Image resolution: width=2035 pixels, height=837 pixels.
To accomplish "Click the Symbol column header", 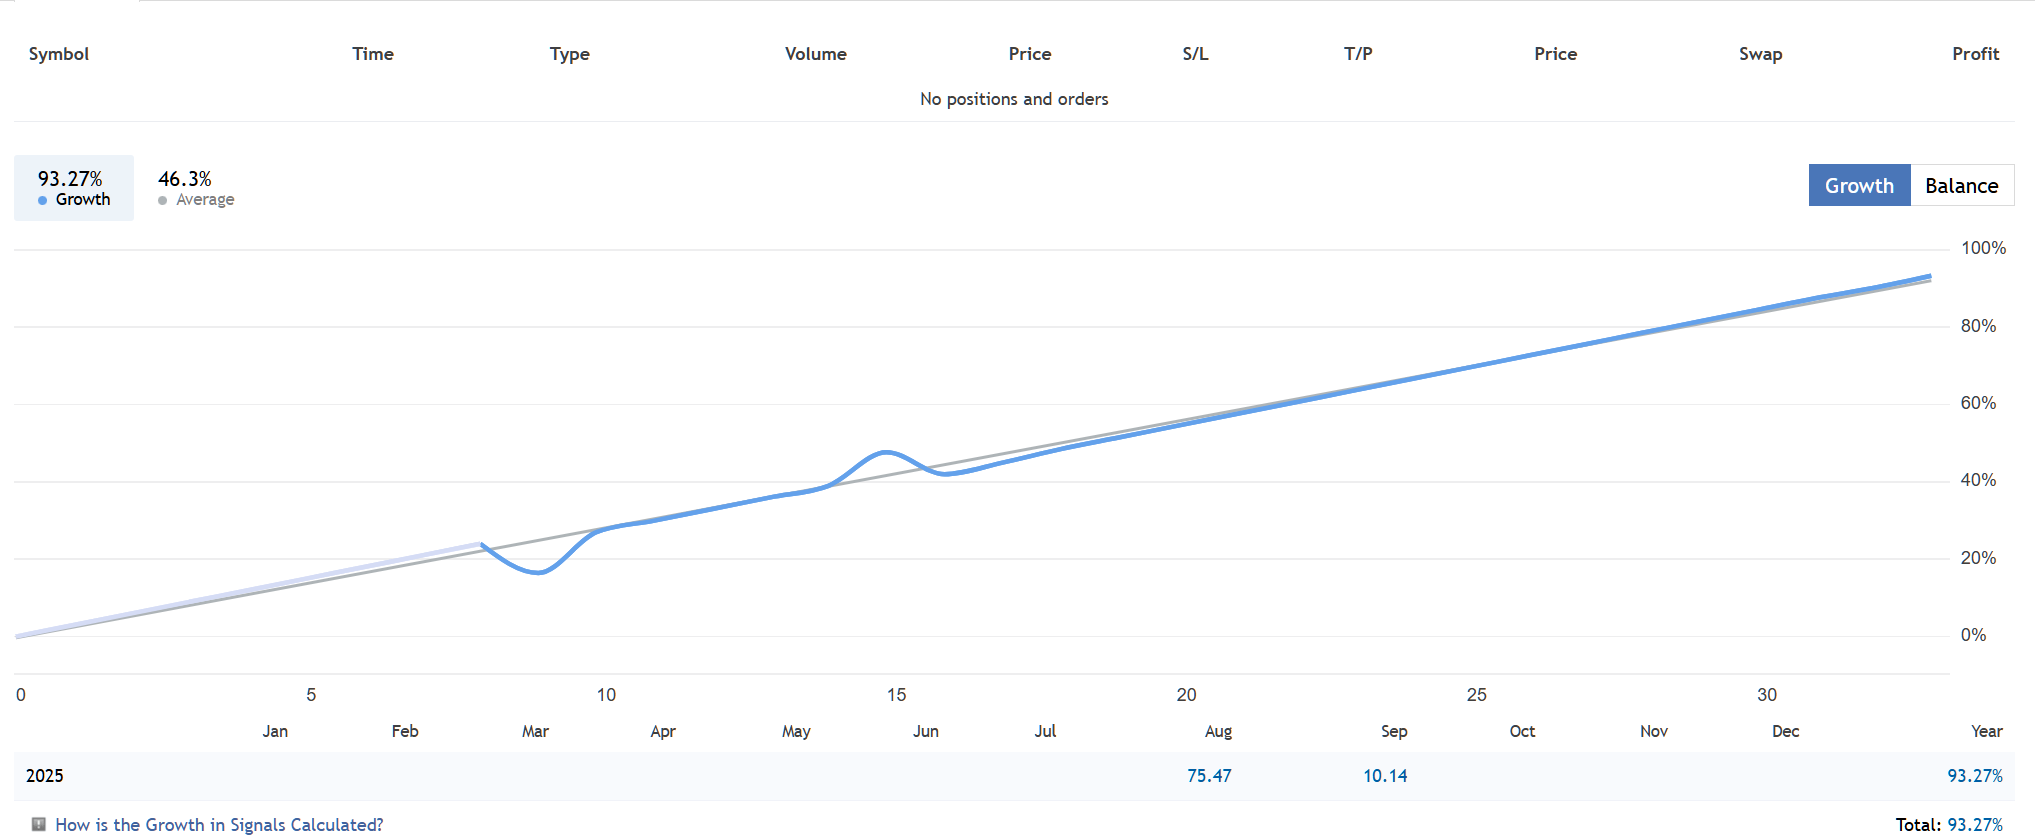I will point(59,54).
